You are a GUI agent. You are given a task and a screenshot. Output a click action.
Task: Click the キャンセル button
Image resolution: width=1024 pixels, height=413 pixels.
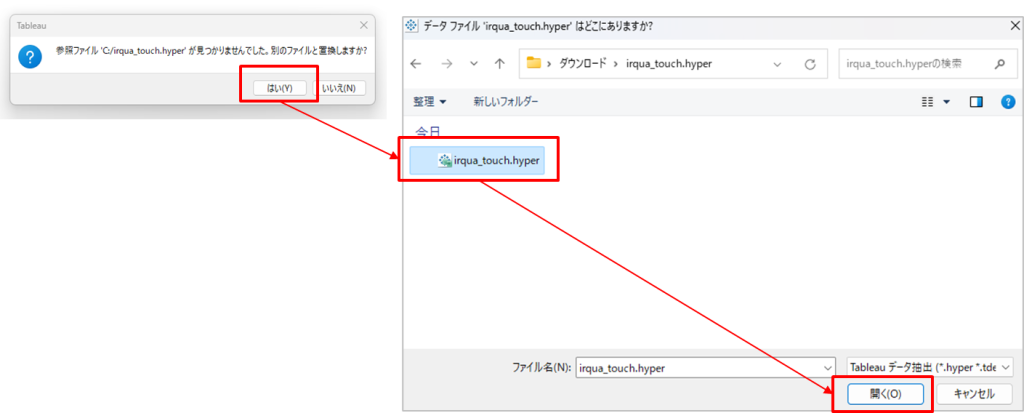click(974, 394)
